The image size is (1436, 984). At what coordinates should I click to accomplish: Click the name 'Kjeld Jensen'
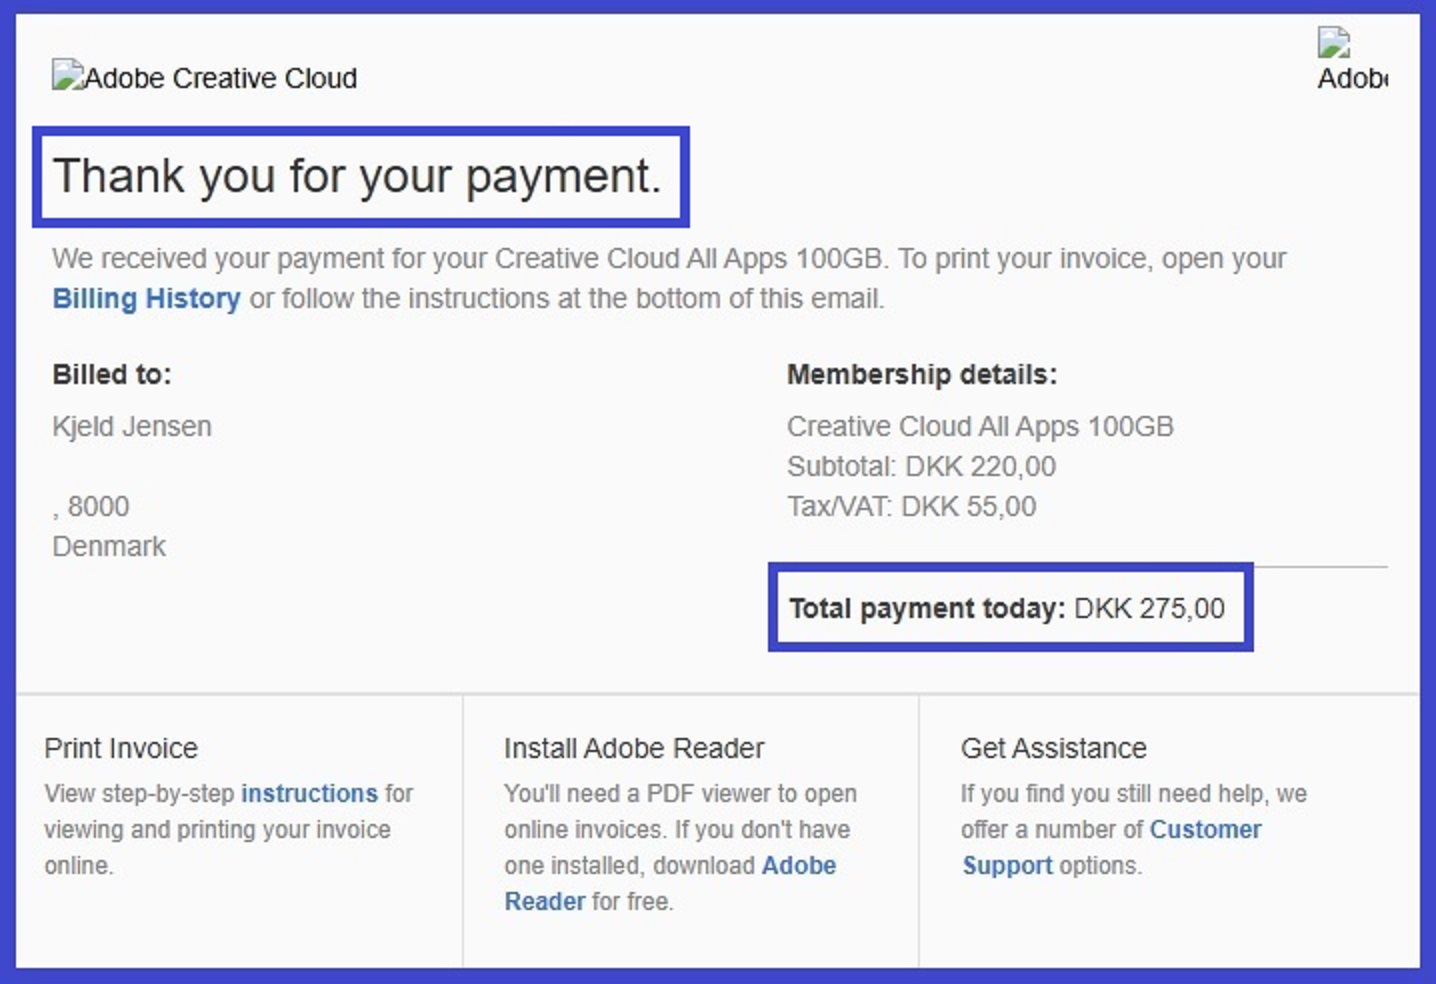pos(132,426)
